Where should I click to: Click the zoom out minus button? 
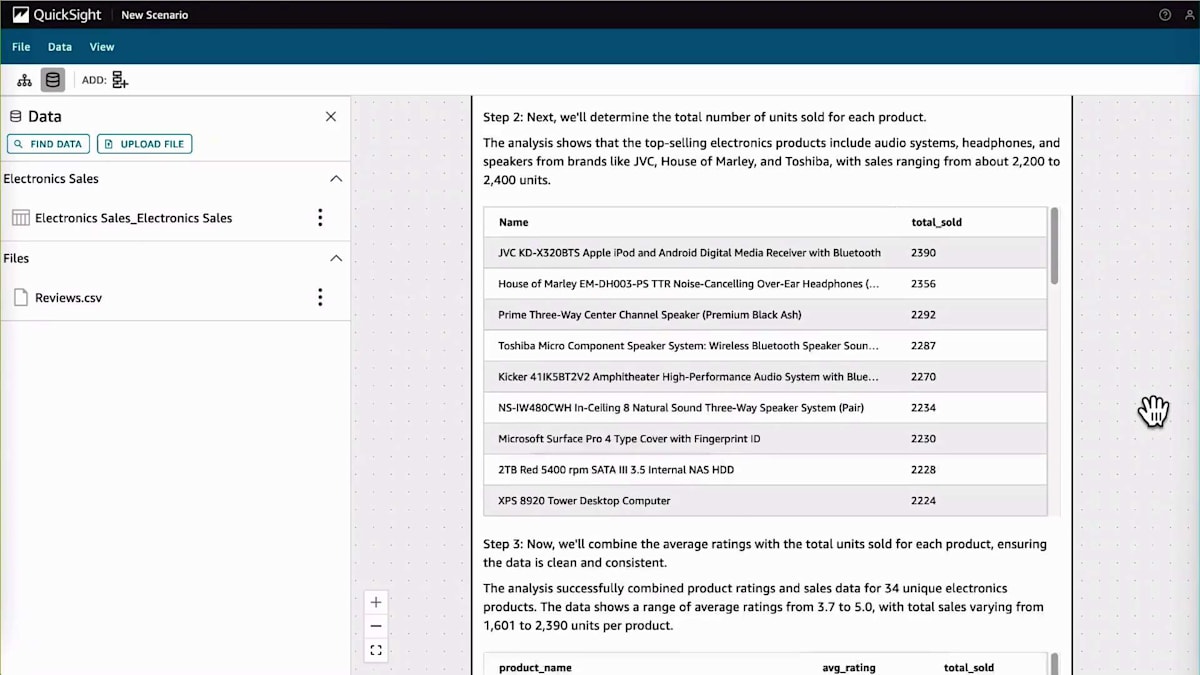pyautogui.click(x=376, y=626)
